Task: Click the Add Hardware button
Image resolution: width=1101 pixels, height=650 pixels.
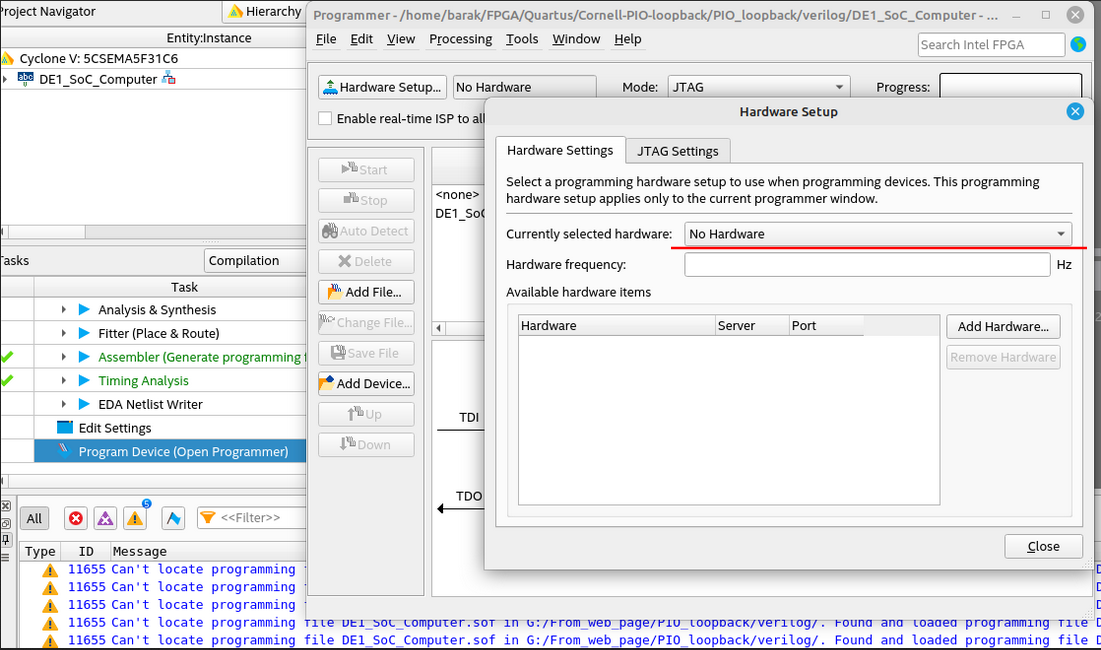Action: click(x=1003, y=326)
